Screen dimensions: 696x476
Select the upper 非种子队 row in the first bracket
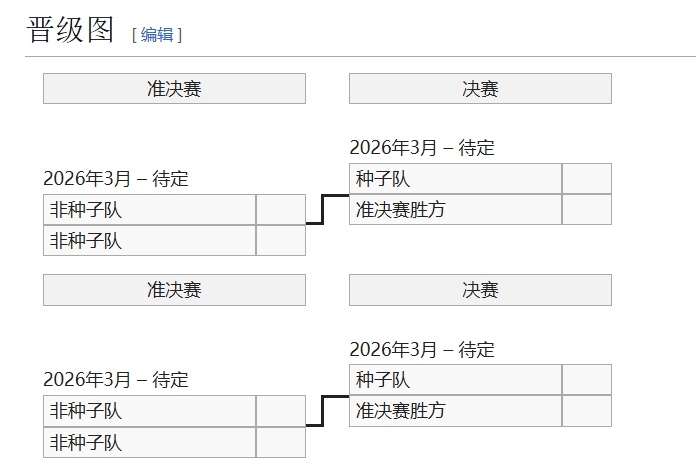point(149,210)
